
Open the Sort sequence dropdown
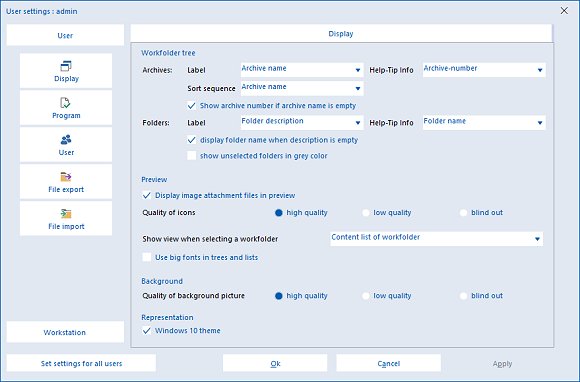pyautogui.click(x=302, y=88)
